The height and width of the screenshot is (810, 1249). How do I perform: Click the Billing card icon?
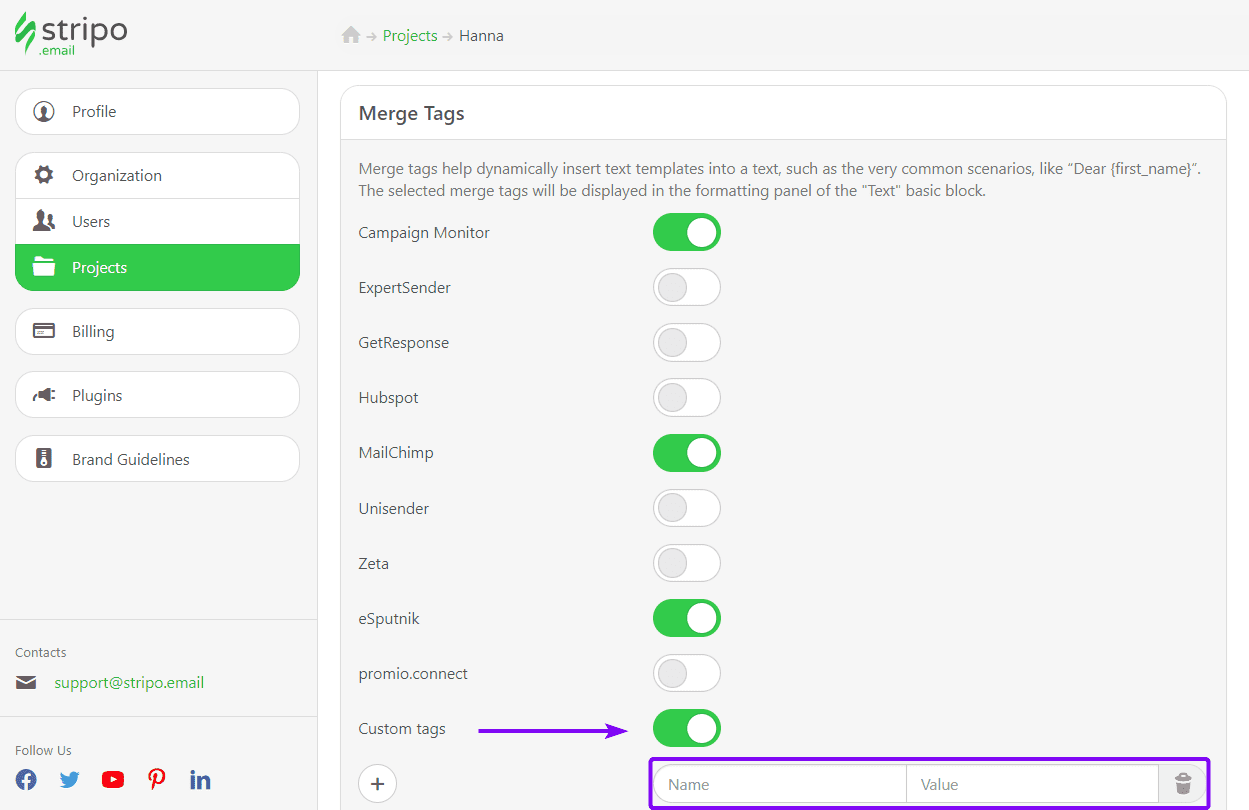point(44,331)
